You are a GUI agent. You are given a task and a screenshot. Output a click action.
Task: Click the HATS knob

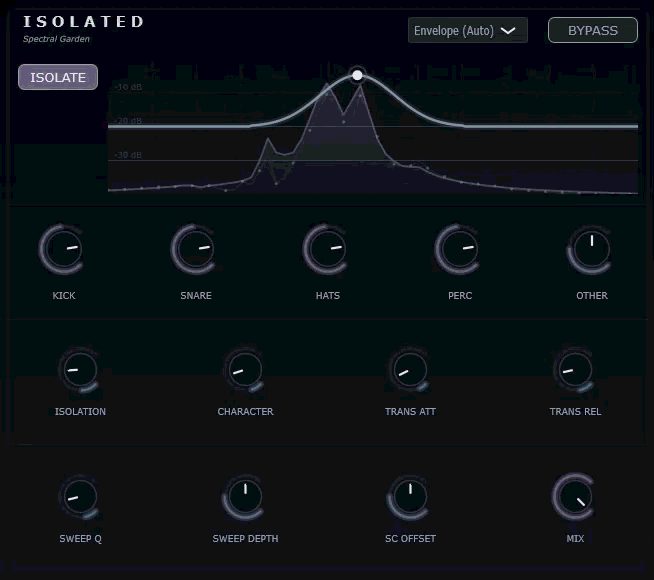coord(326,249)
